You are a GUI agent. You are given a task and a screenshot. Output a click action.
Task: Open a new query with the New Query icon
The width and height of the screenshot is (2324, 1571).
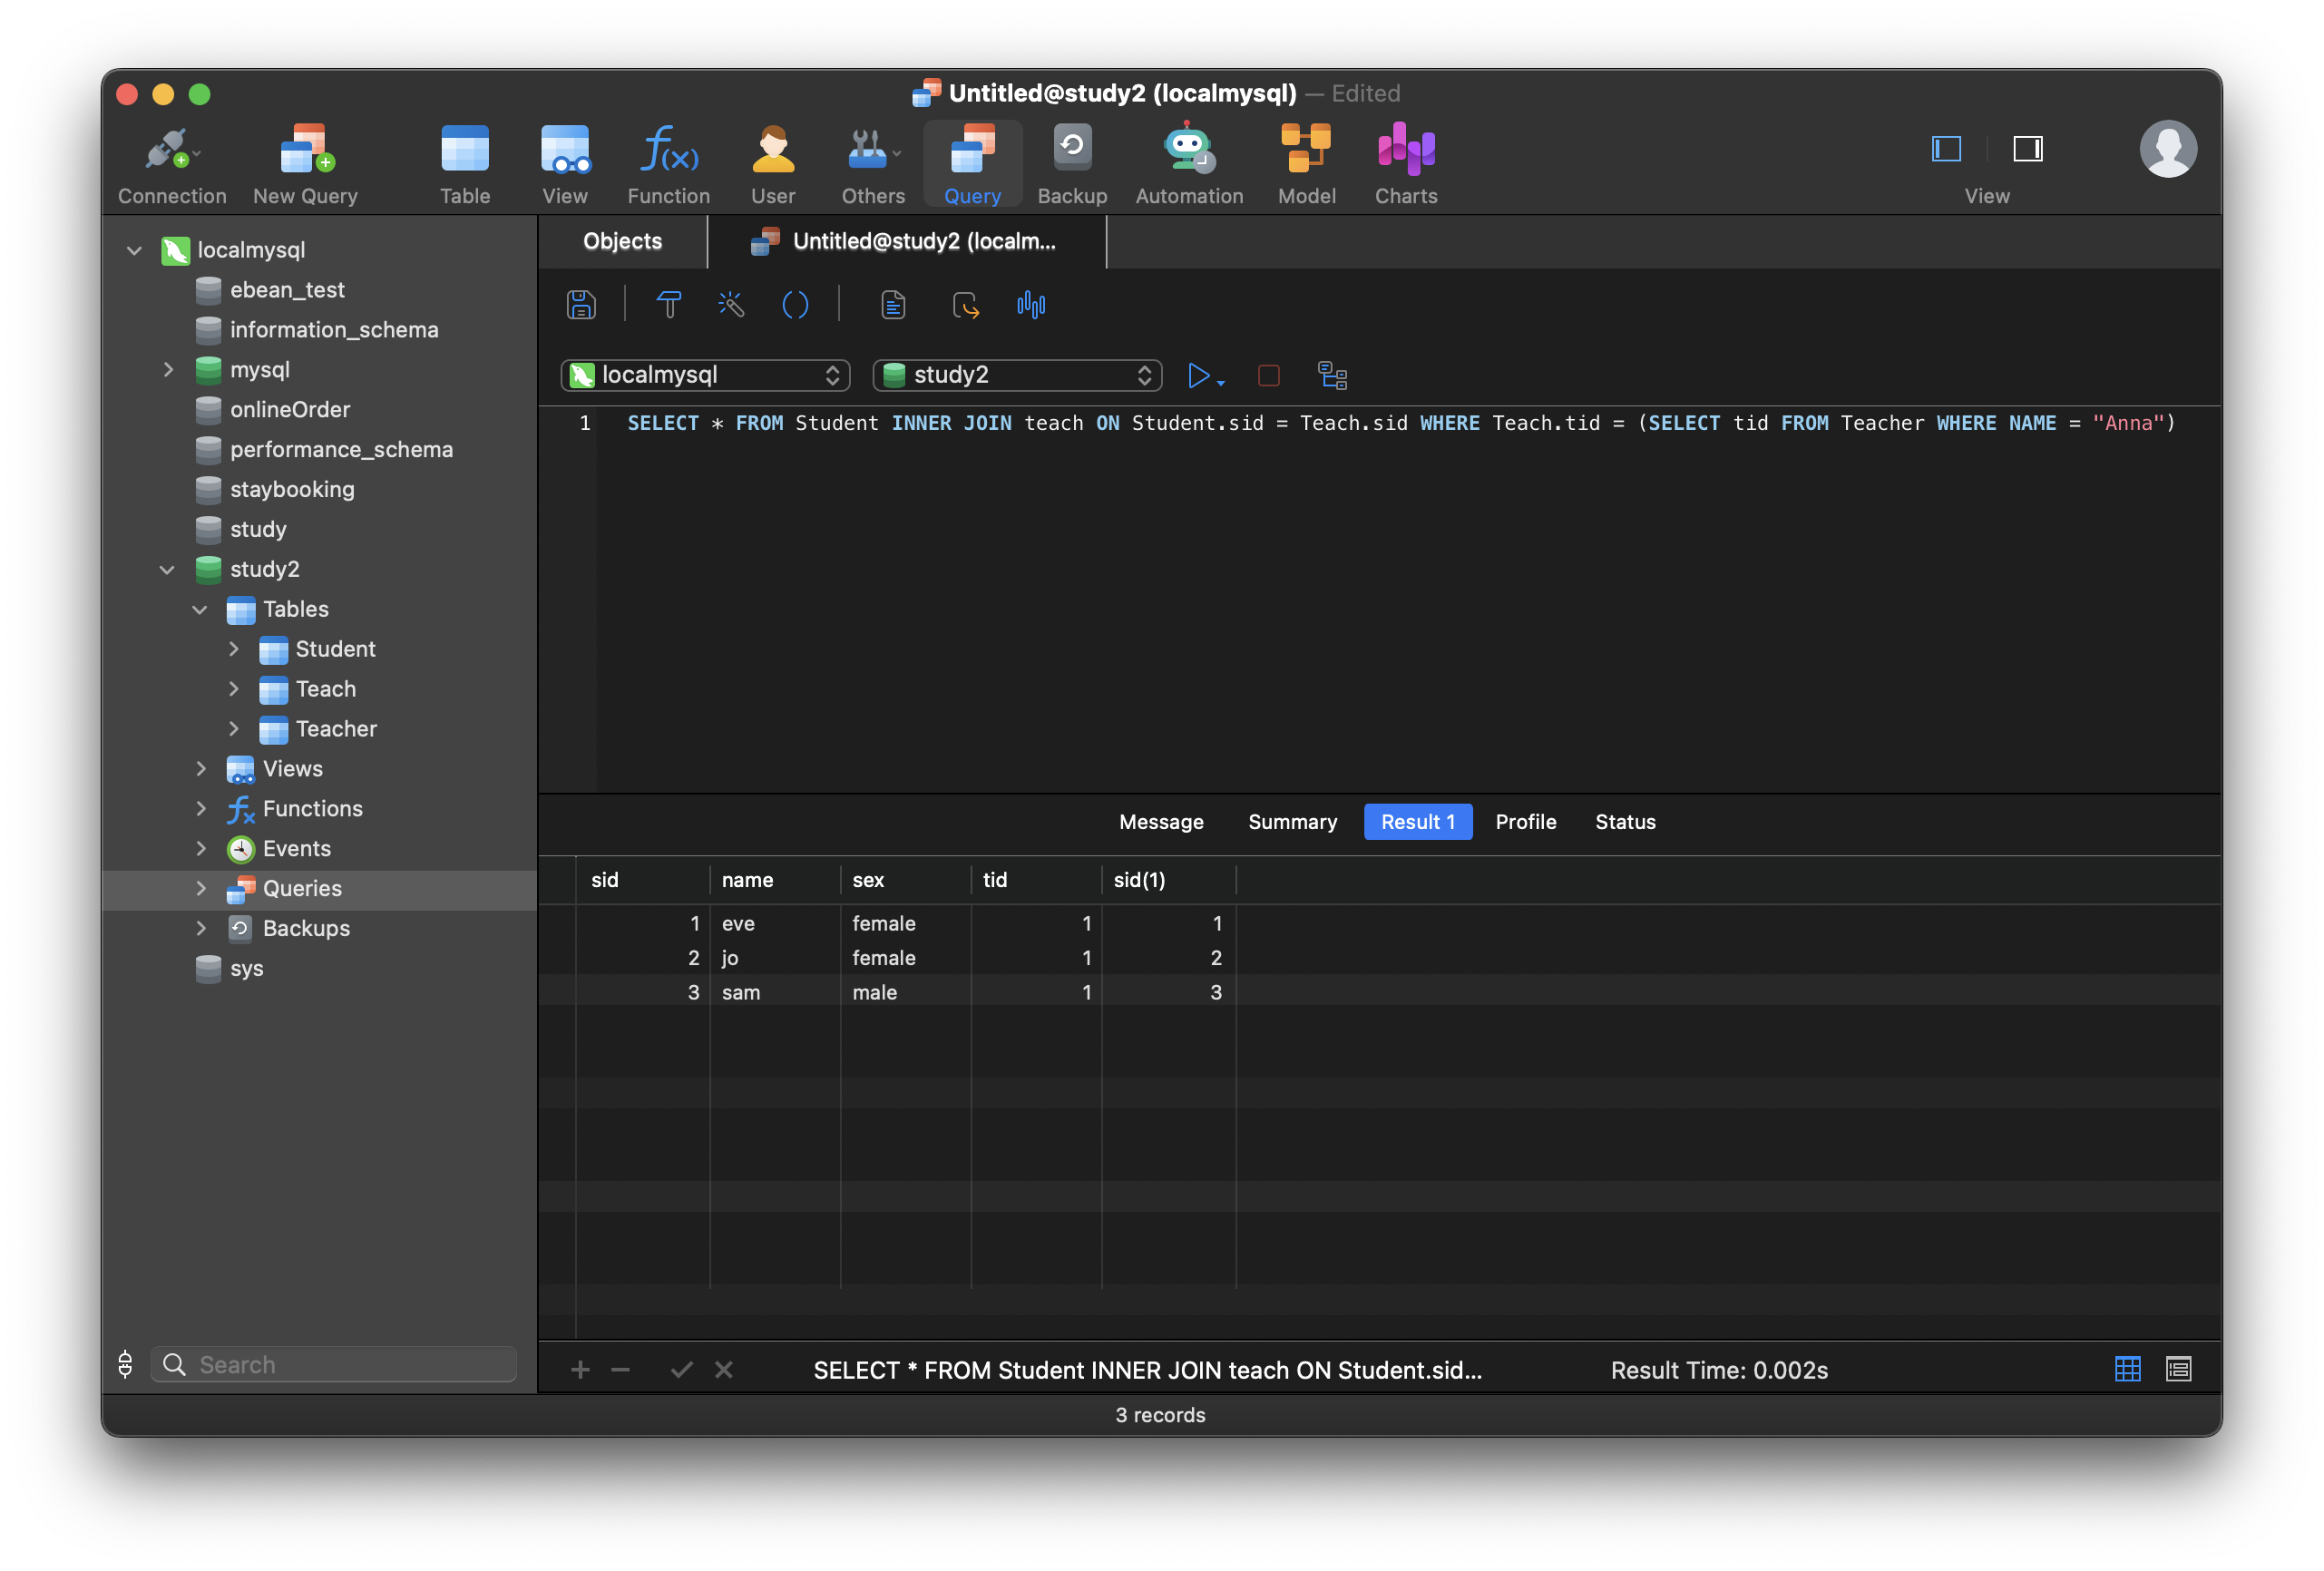point(304,160)
